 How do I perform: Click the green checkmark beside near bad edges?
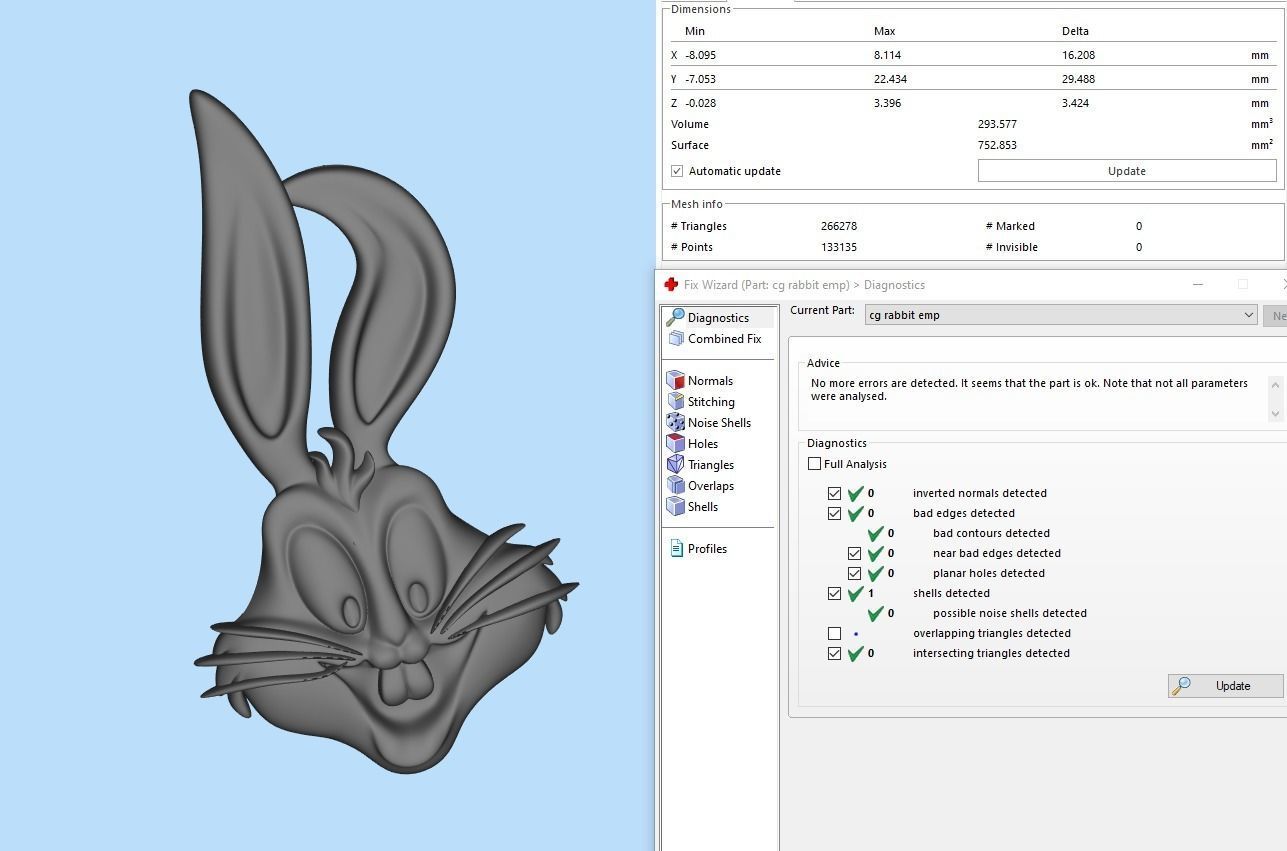click(875, 553)
